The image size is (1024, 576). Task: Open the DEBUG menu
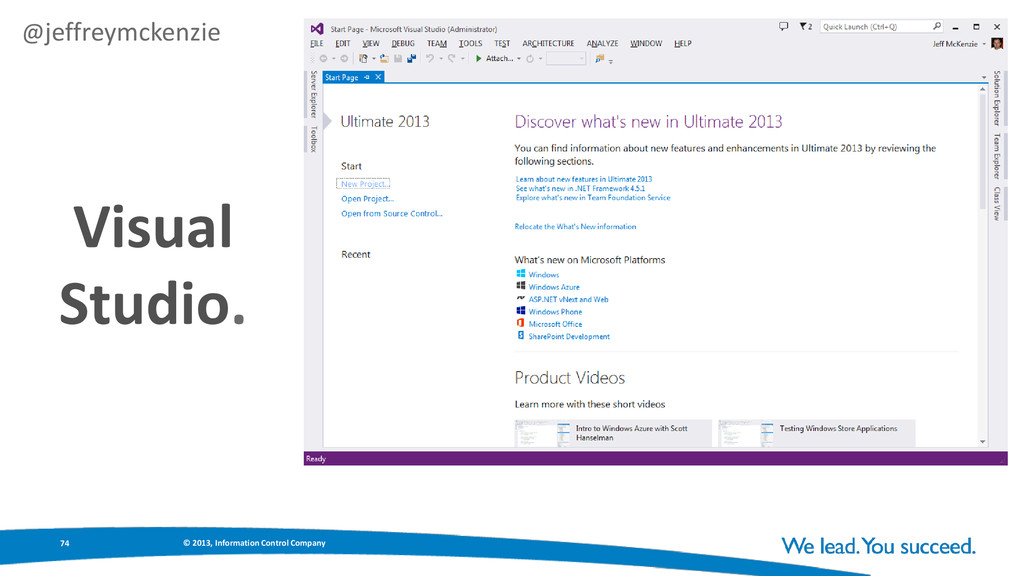click(x=403, y=44)
